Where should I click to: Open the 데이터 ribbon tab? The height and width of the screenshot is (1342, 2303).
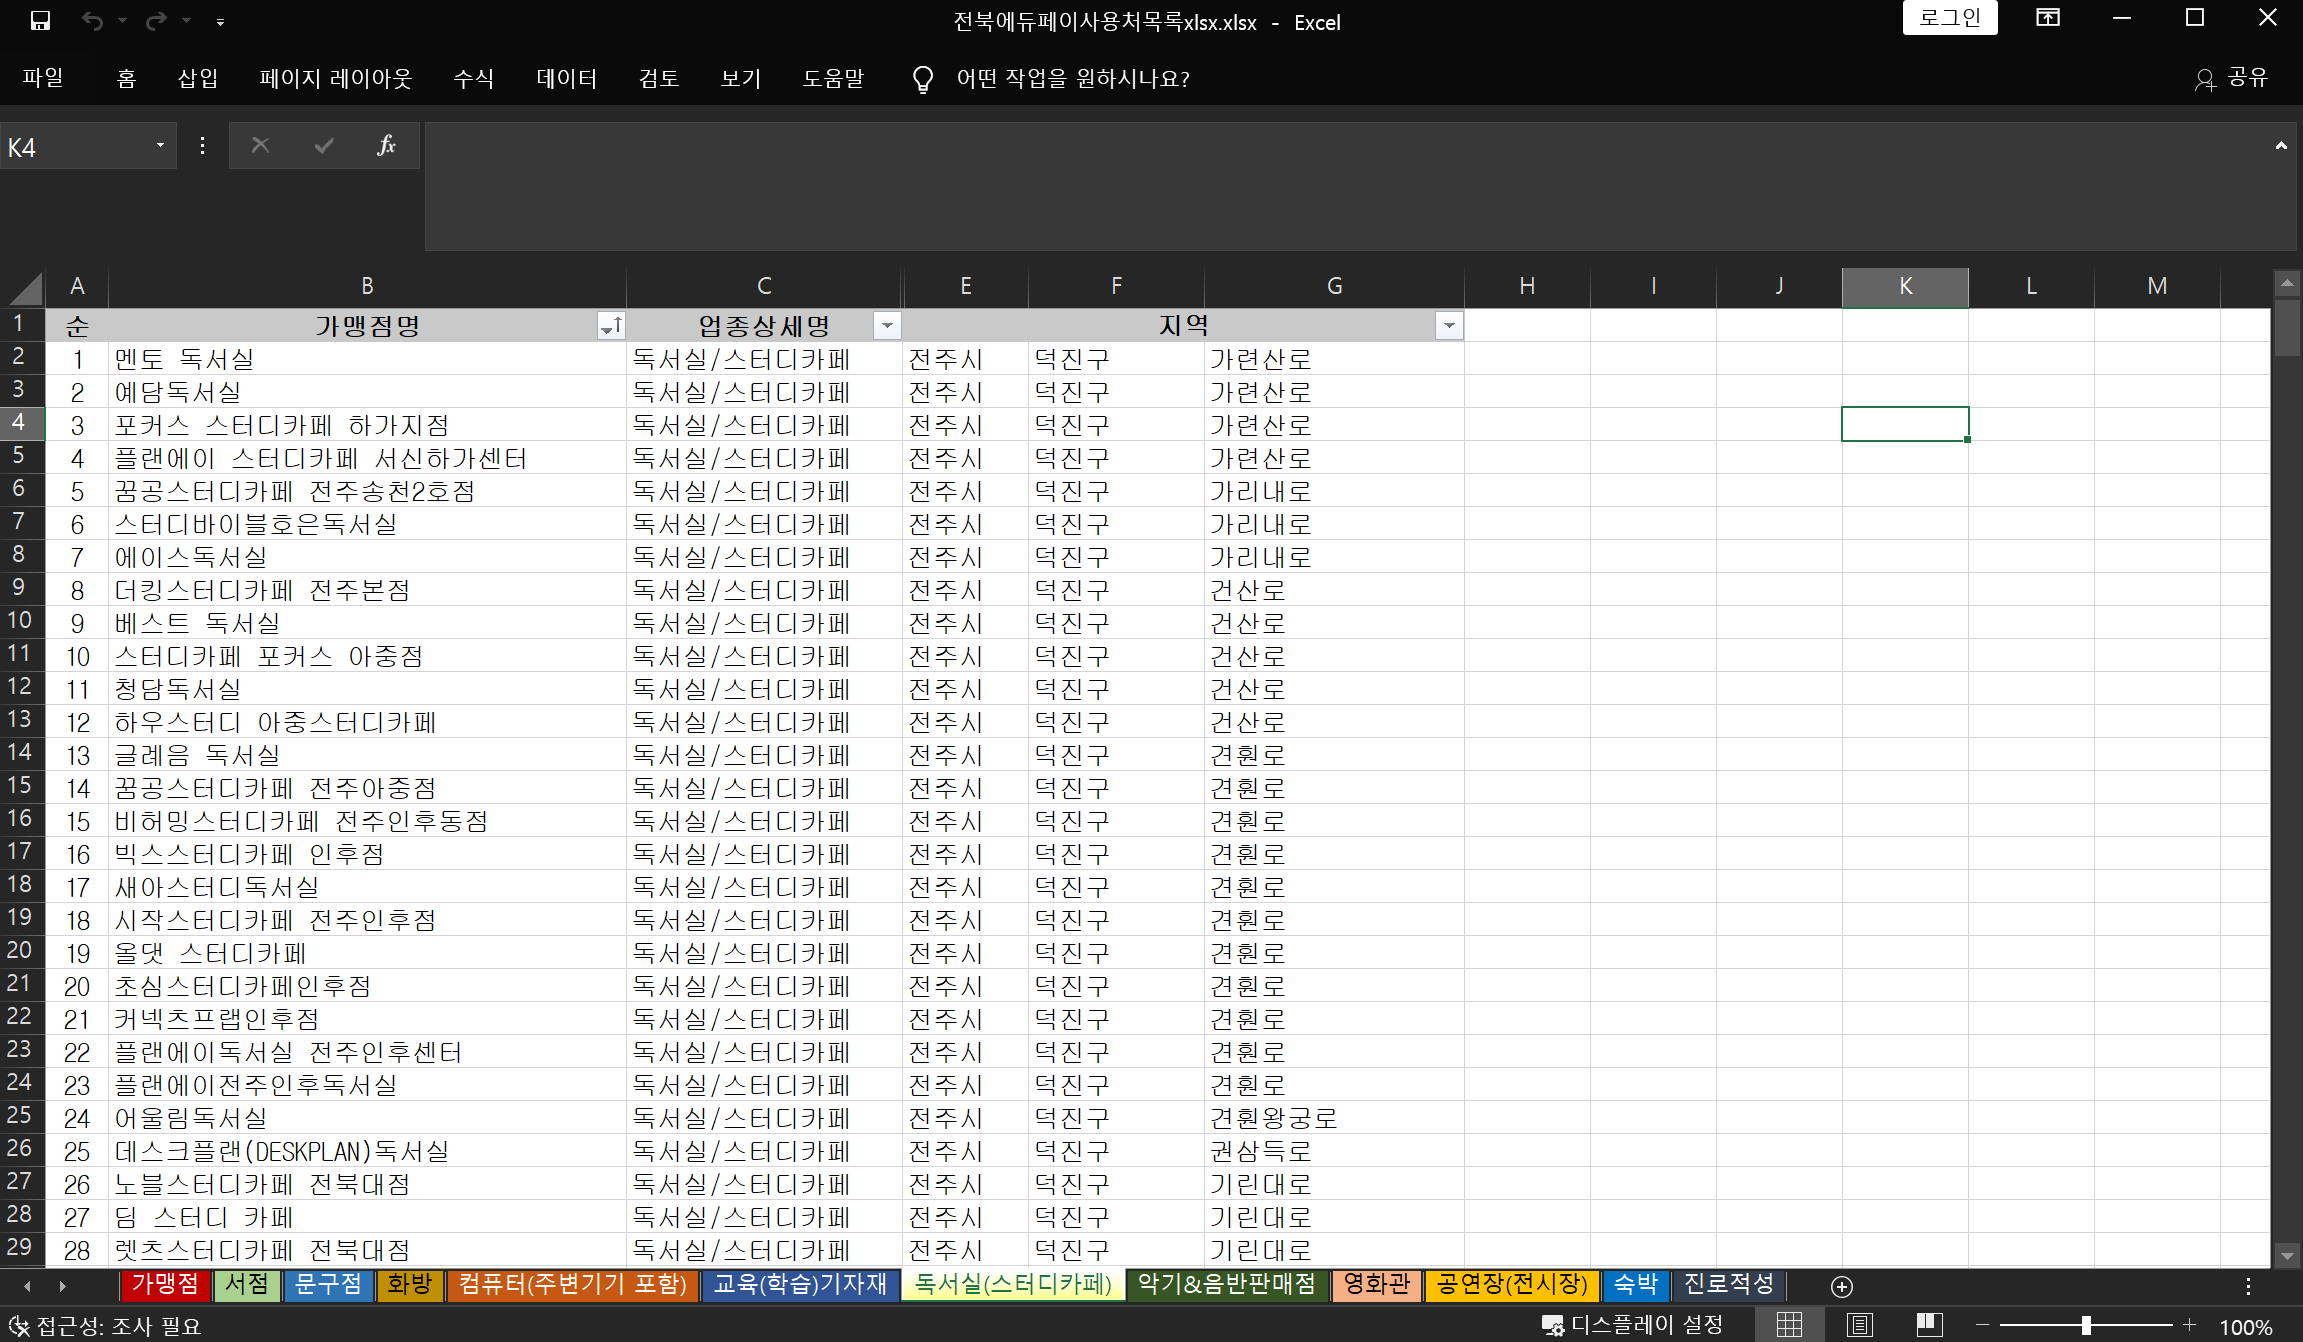(x=566, y=79)
